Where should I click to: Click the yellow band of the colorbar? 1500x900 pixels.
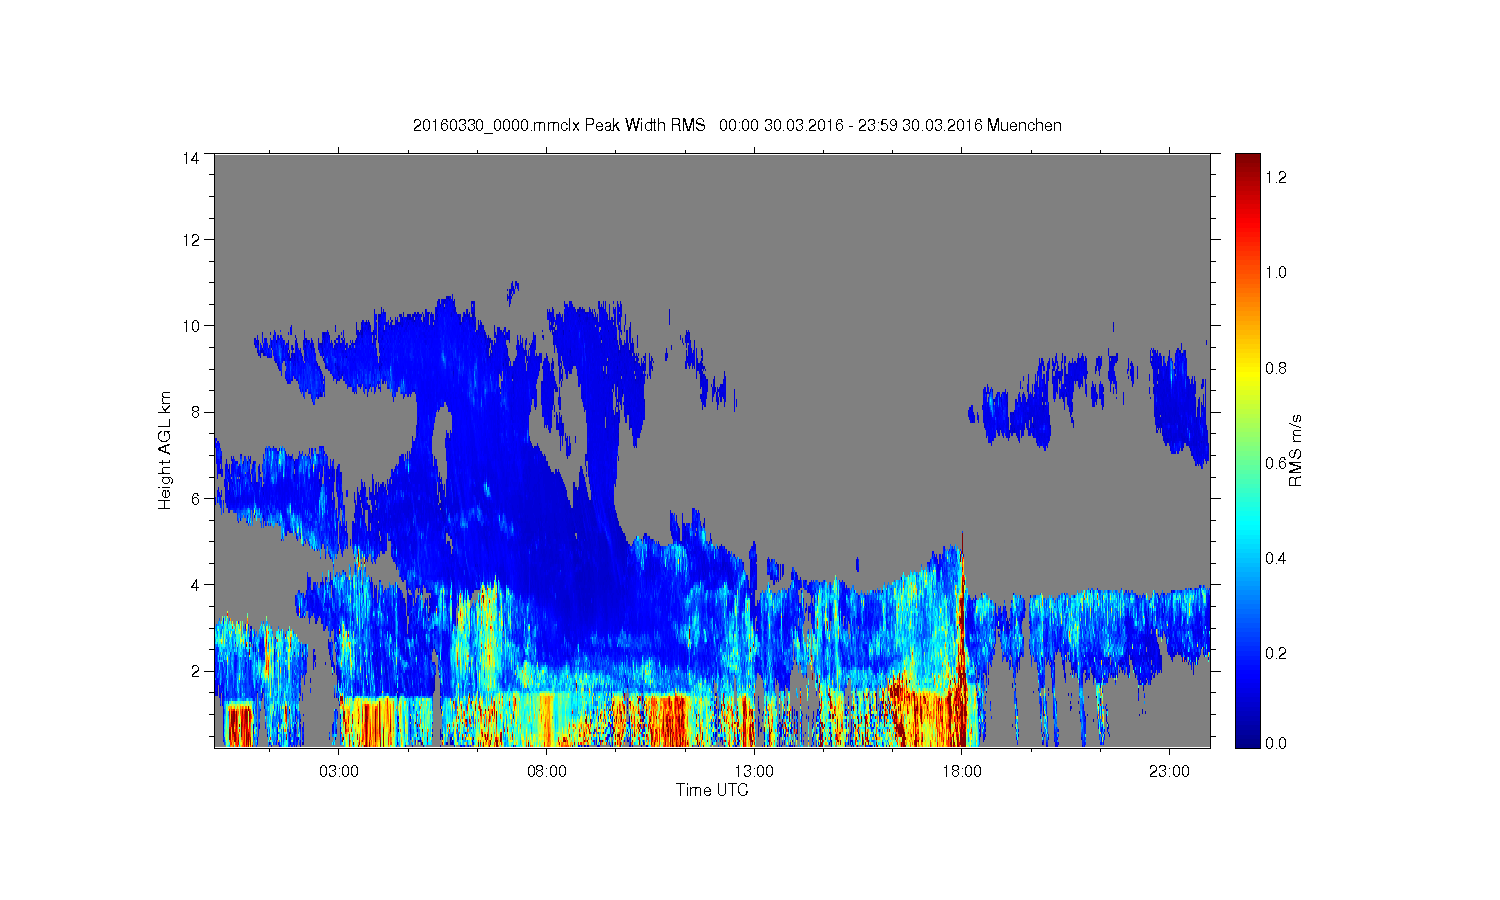point(1247,375)
